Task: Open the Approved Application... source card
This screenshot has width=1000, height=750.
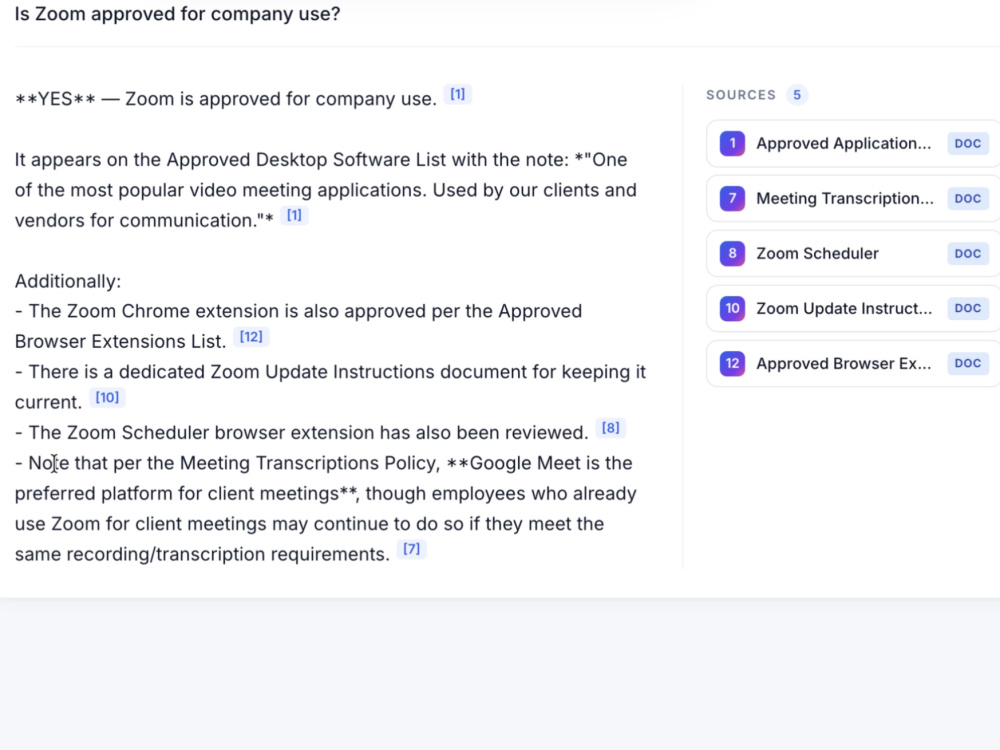Action: (853, 143)
